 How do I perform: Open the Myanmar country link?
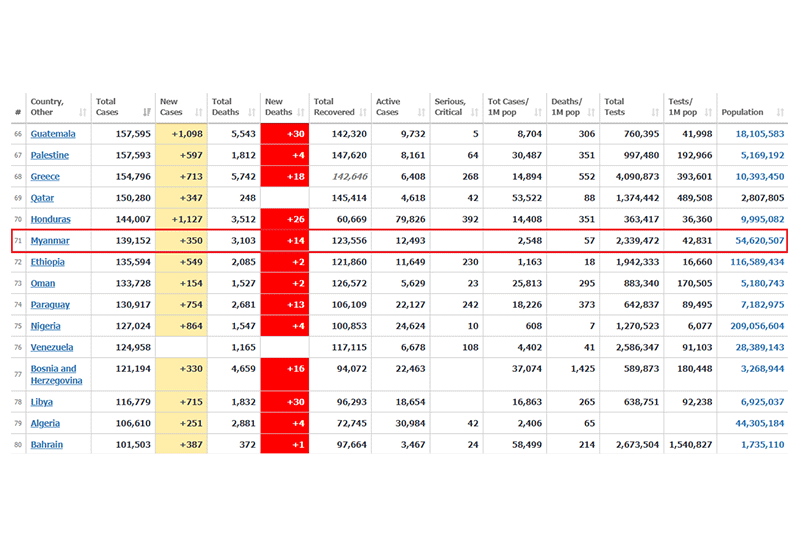click(x=50, y=241)
